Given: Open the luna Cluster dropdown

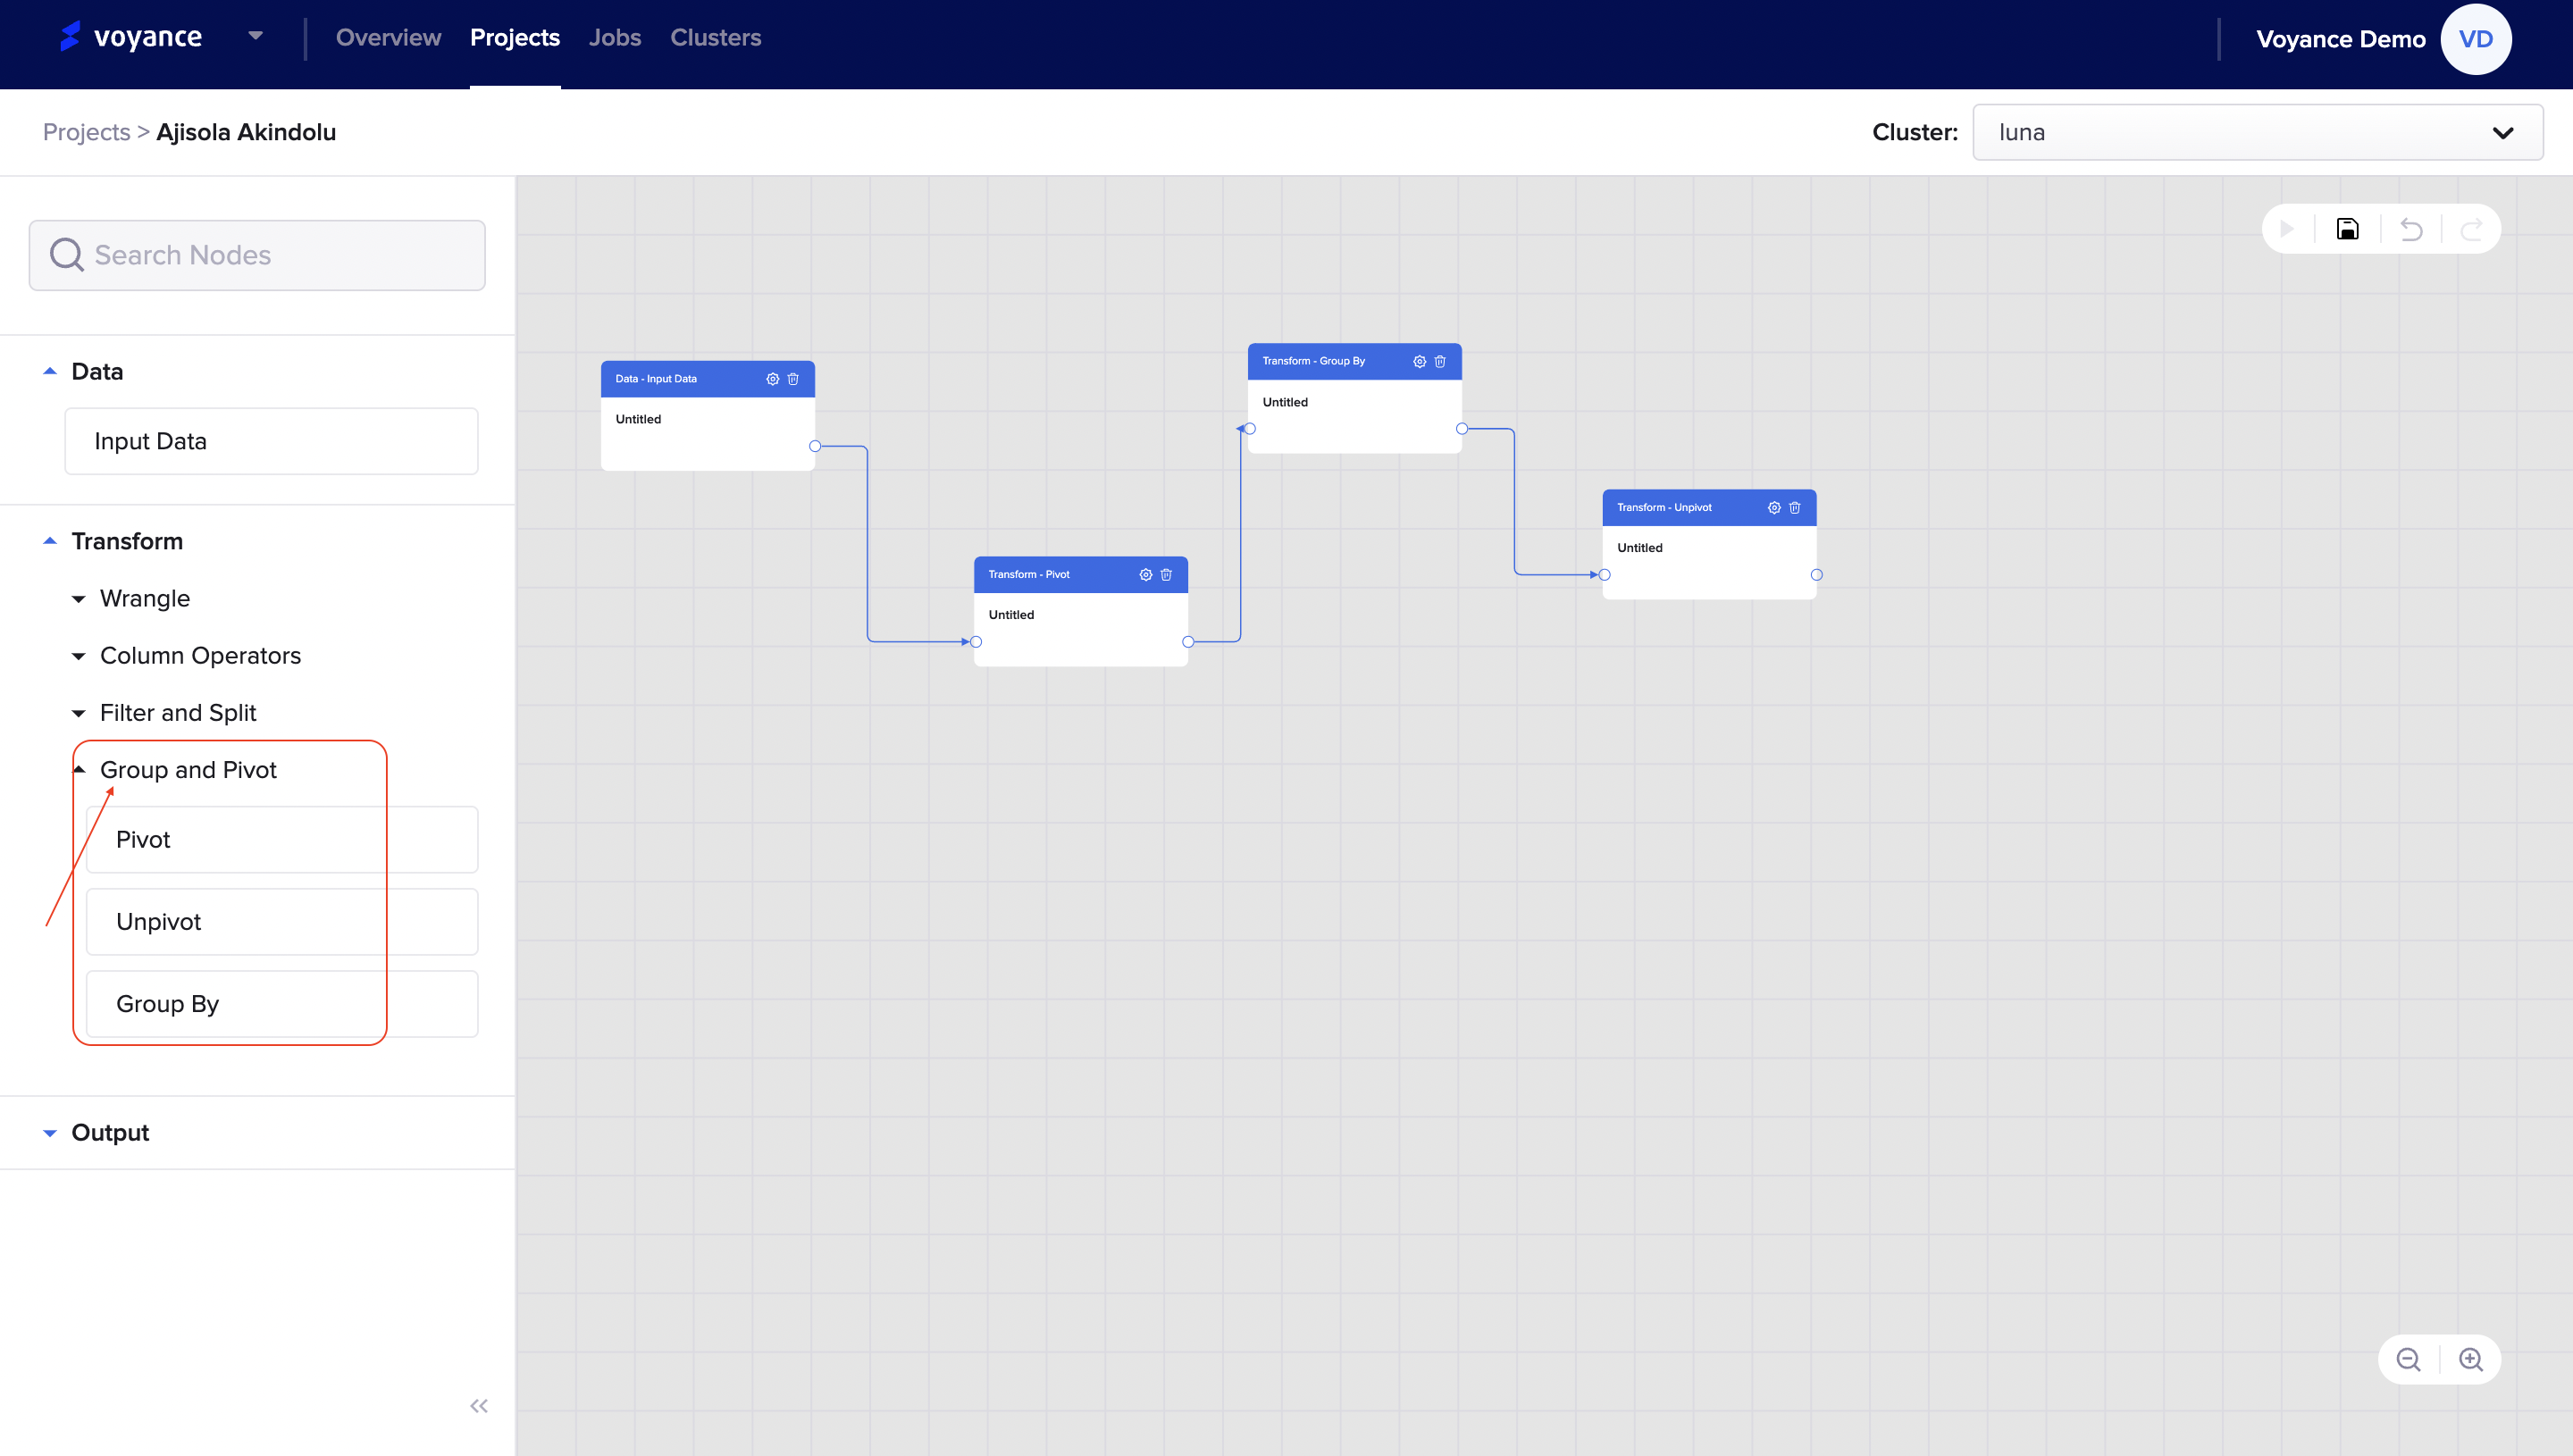Looking at the screenshot, I should pyautogui.click(x=2257, y=132).
